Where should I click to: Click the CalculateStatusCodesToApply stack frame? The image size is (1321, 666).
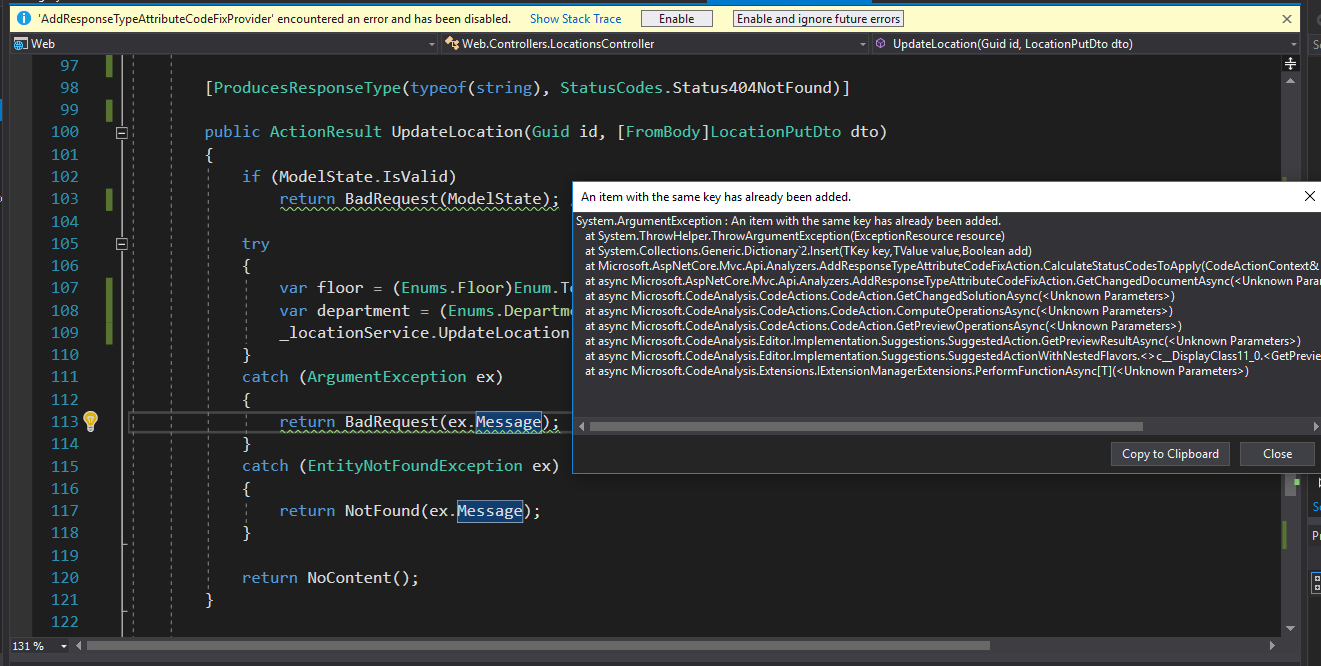pos(952,266)
